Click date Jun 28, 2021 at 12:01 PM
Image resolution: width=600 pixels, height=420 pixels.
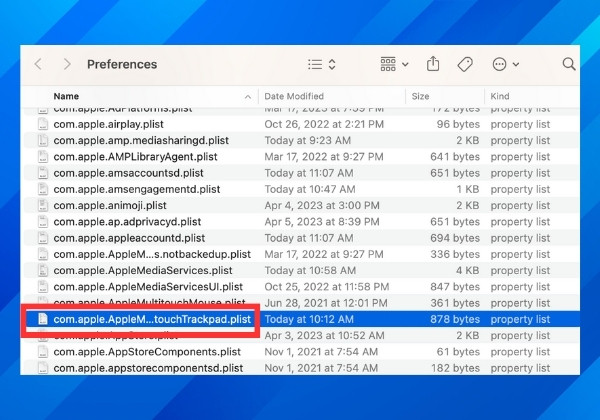point(326,303)
